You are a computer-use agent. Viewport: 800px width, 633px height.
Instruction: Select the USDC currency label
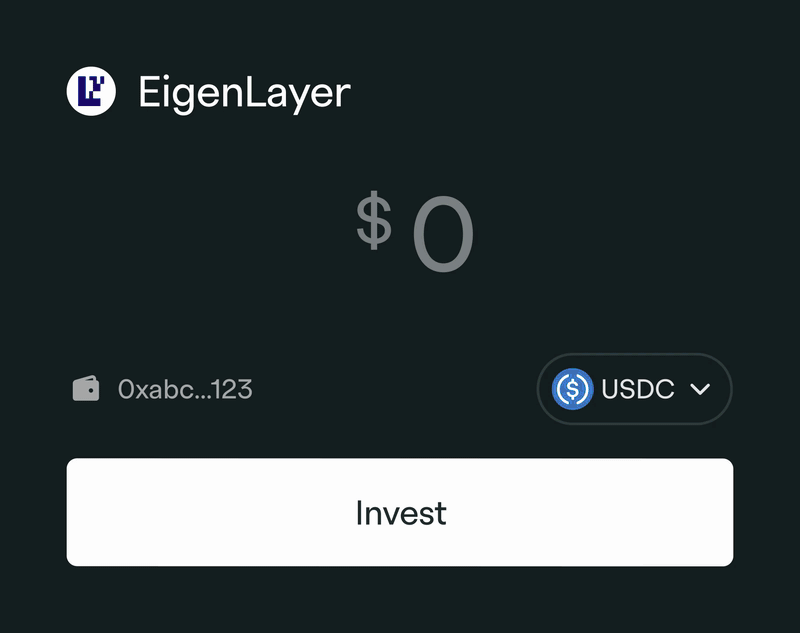(x=638, y=389)
